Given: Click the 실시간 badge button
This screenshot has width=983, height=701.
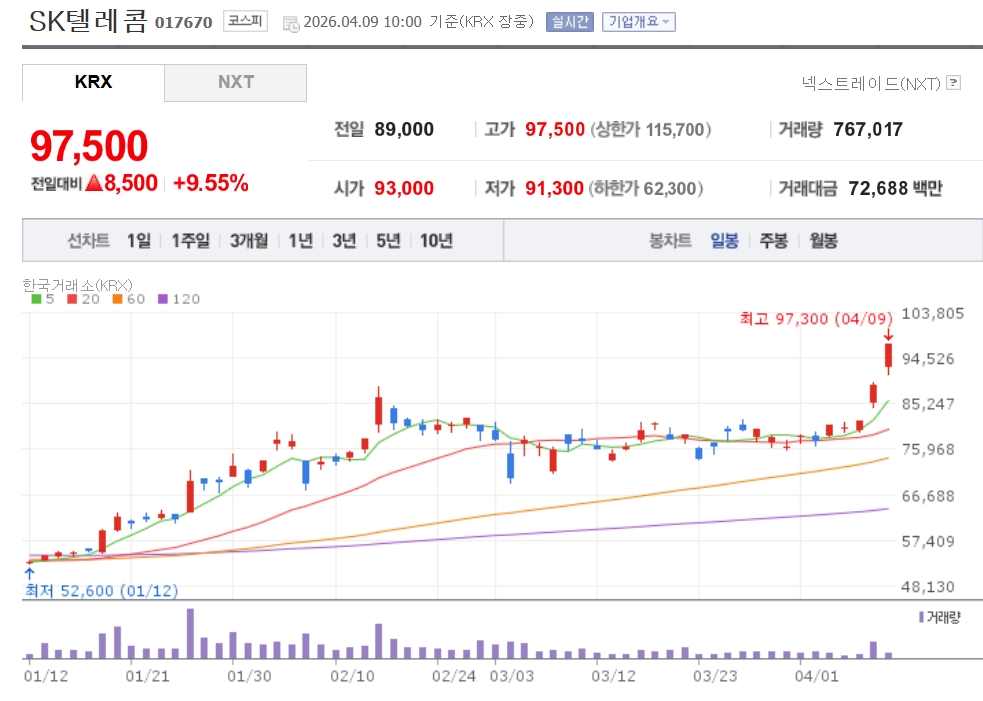Looking at the screenshot, I should [x=569, y=22].
